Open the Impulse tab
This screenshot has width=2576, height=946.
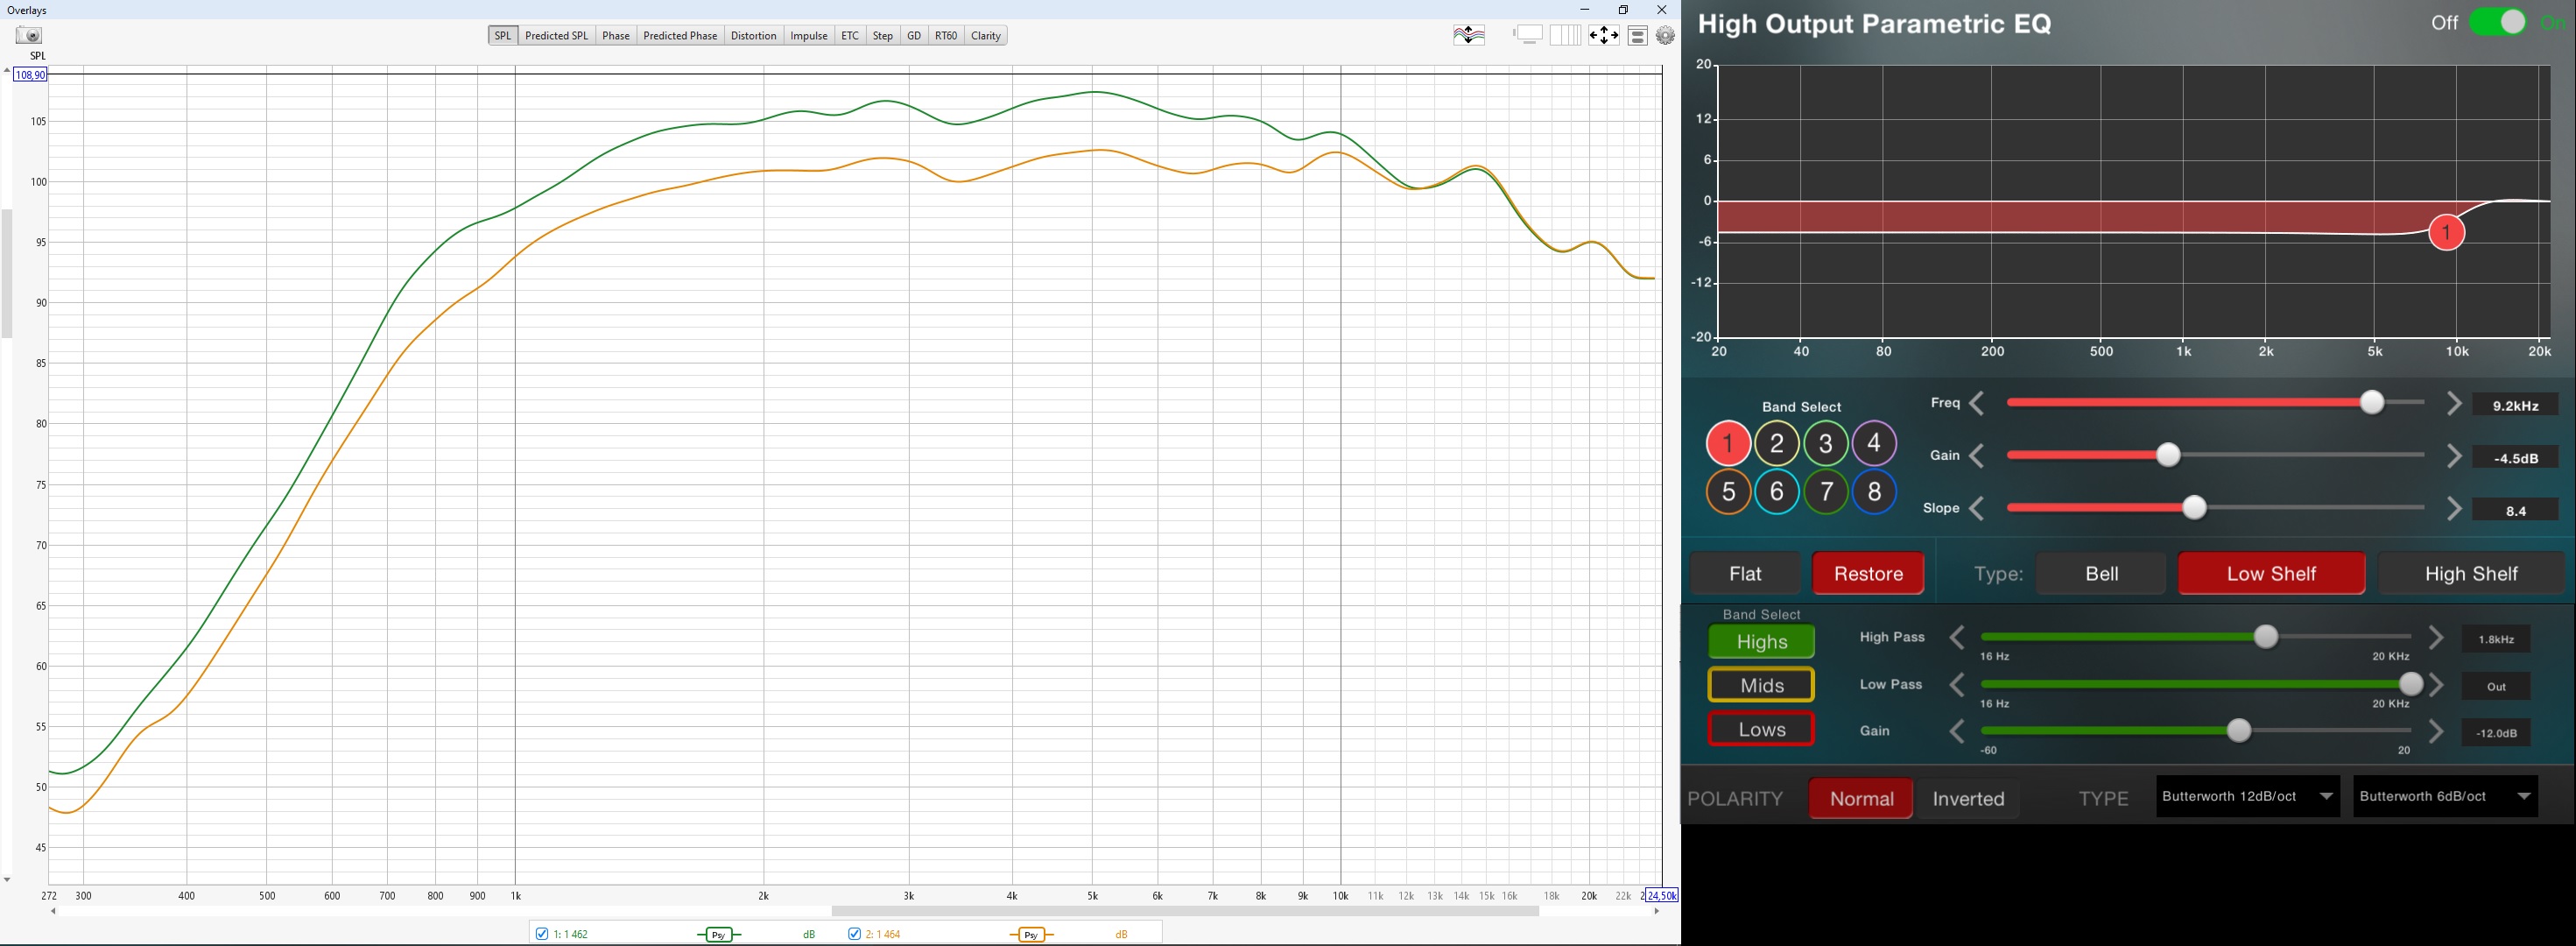pos(808,36)
